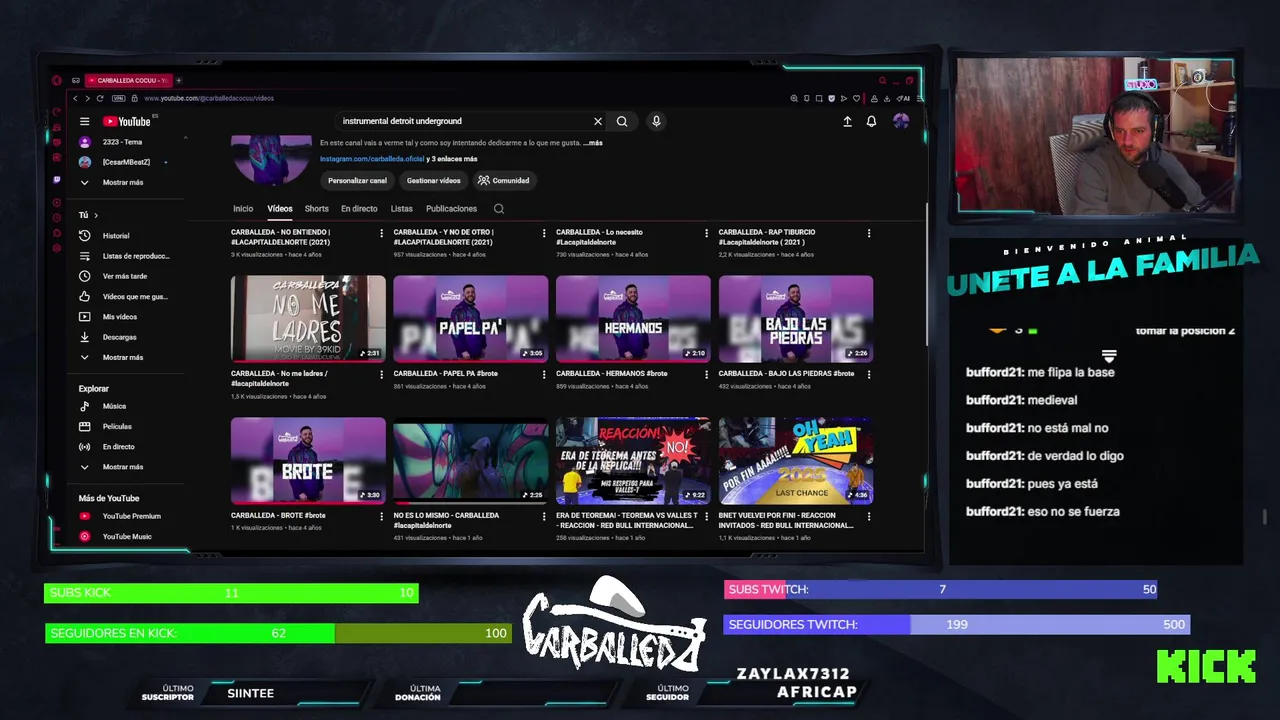The width and height of the screenshot is (1280, 720).
Task: Open the channel's En directo tab
Action: [359, 209]
